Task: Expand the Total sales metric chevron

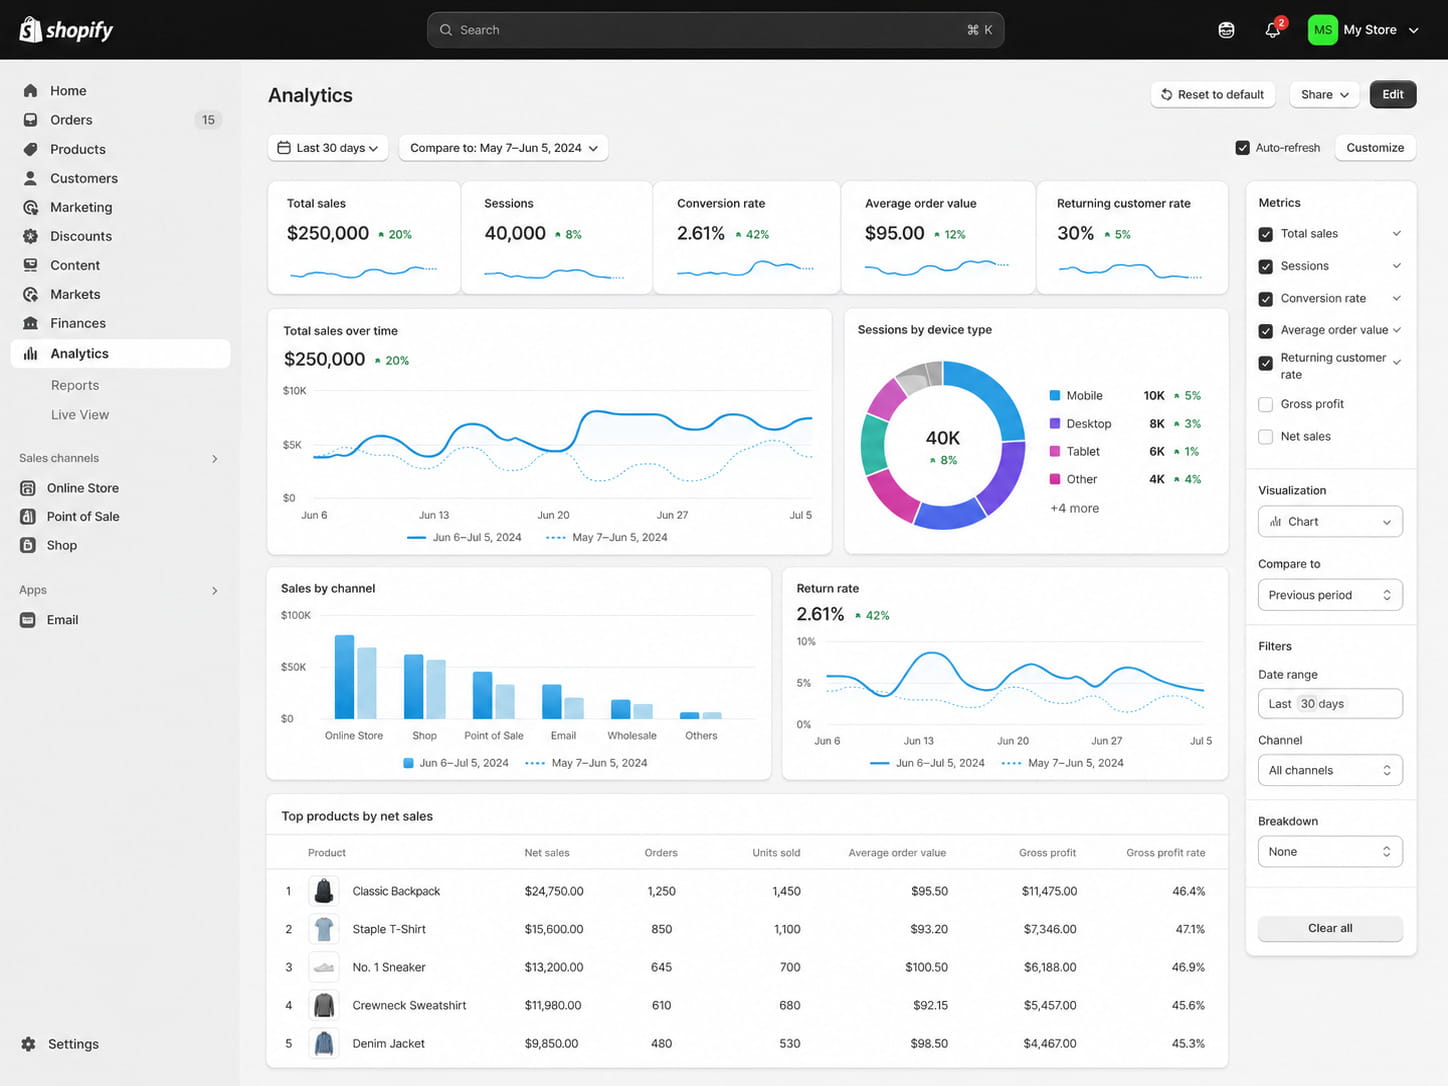Action: [1396, 234]
